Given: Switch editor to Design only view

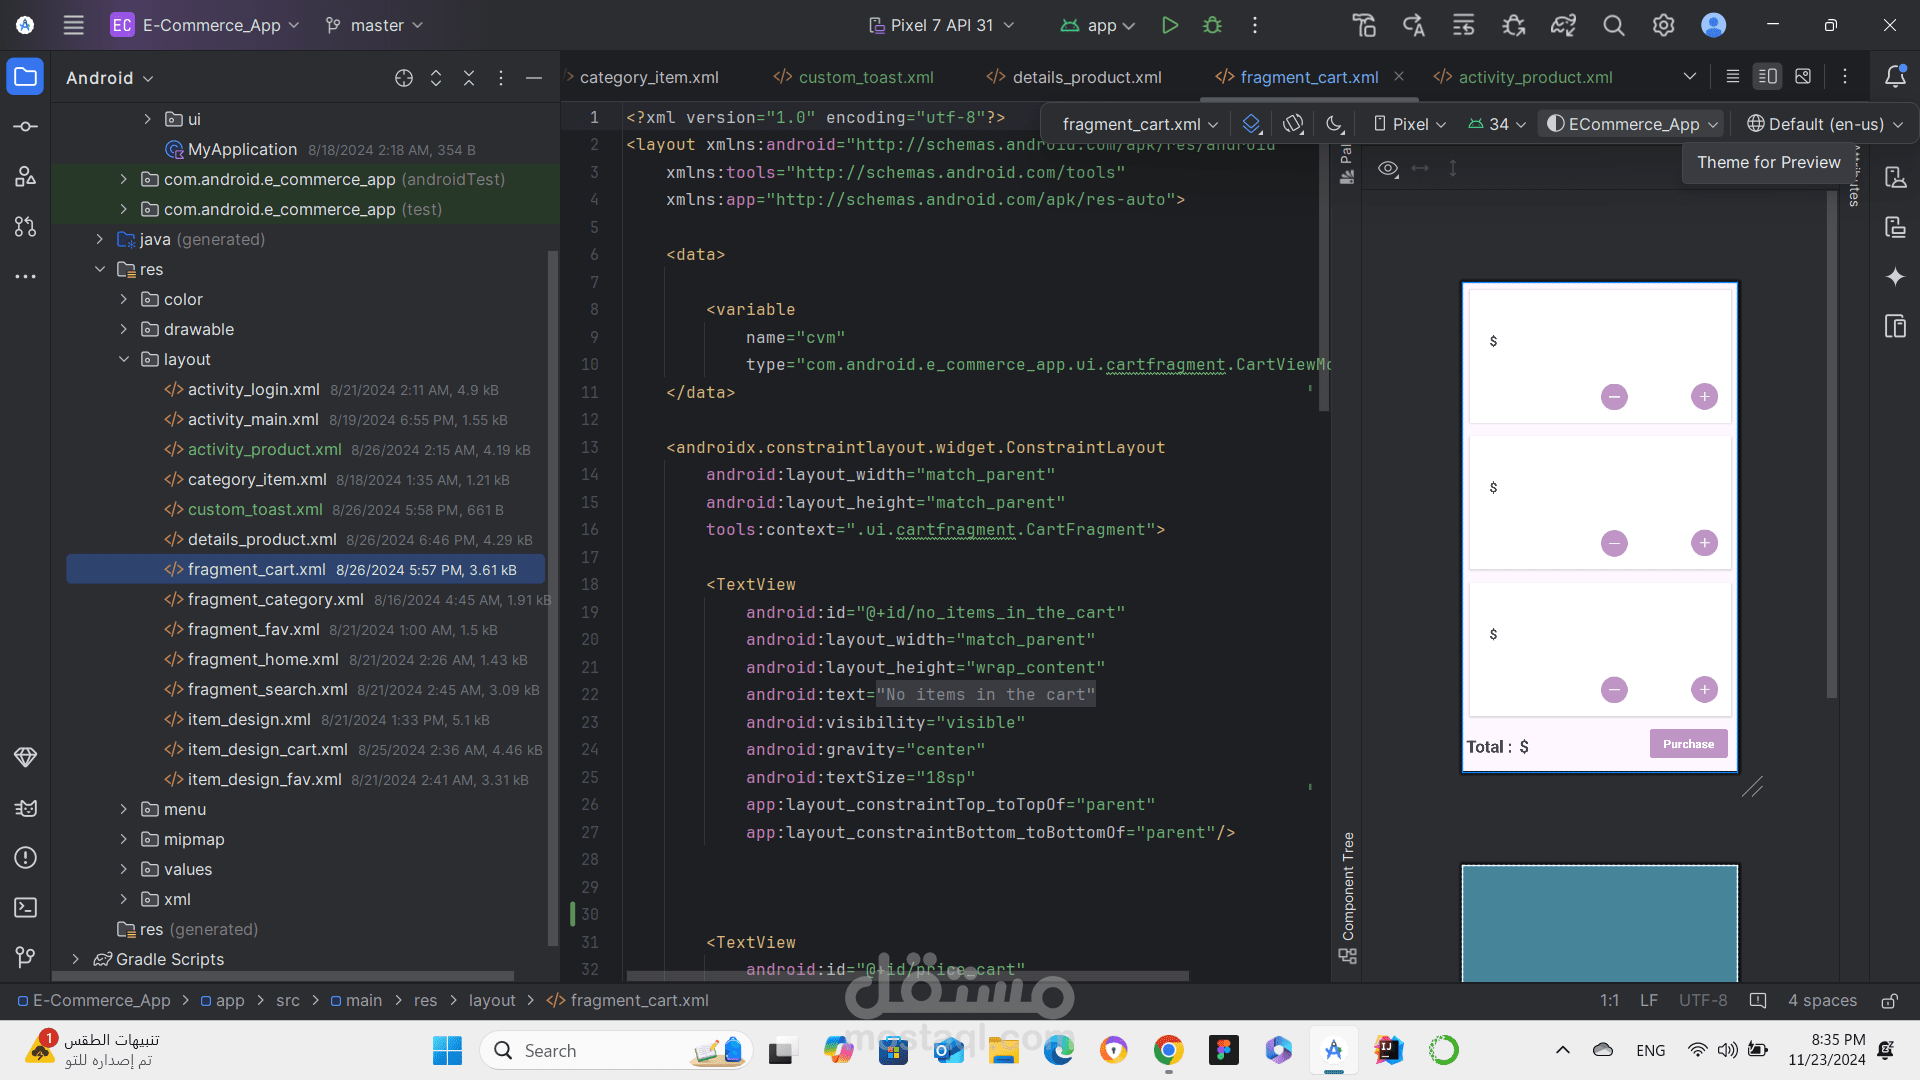Looking at the screenshot, I should (1803, 76).
